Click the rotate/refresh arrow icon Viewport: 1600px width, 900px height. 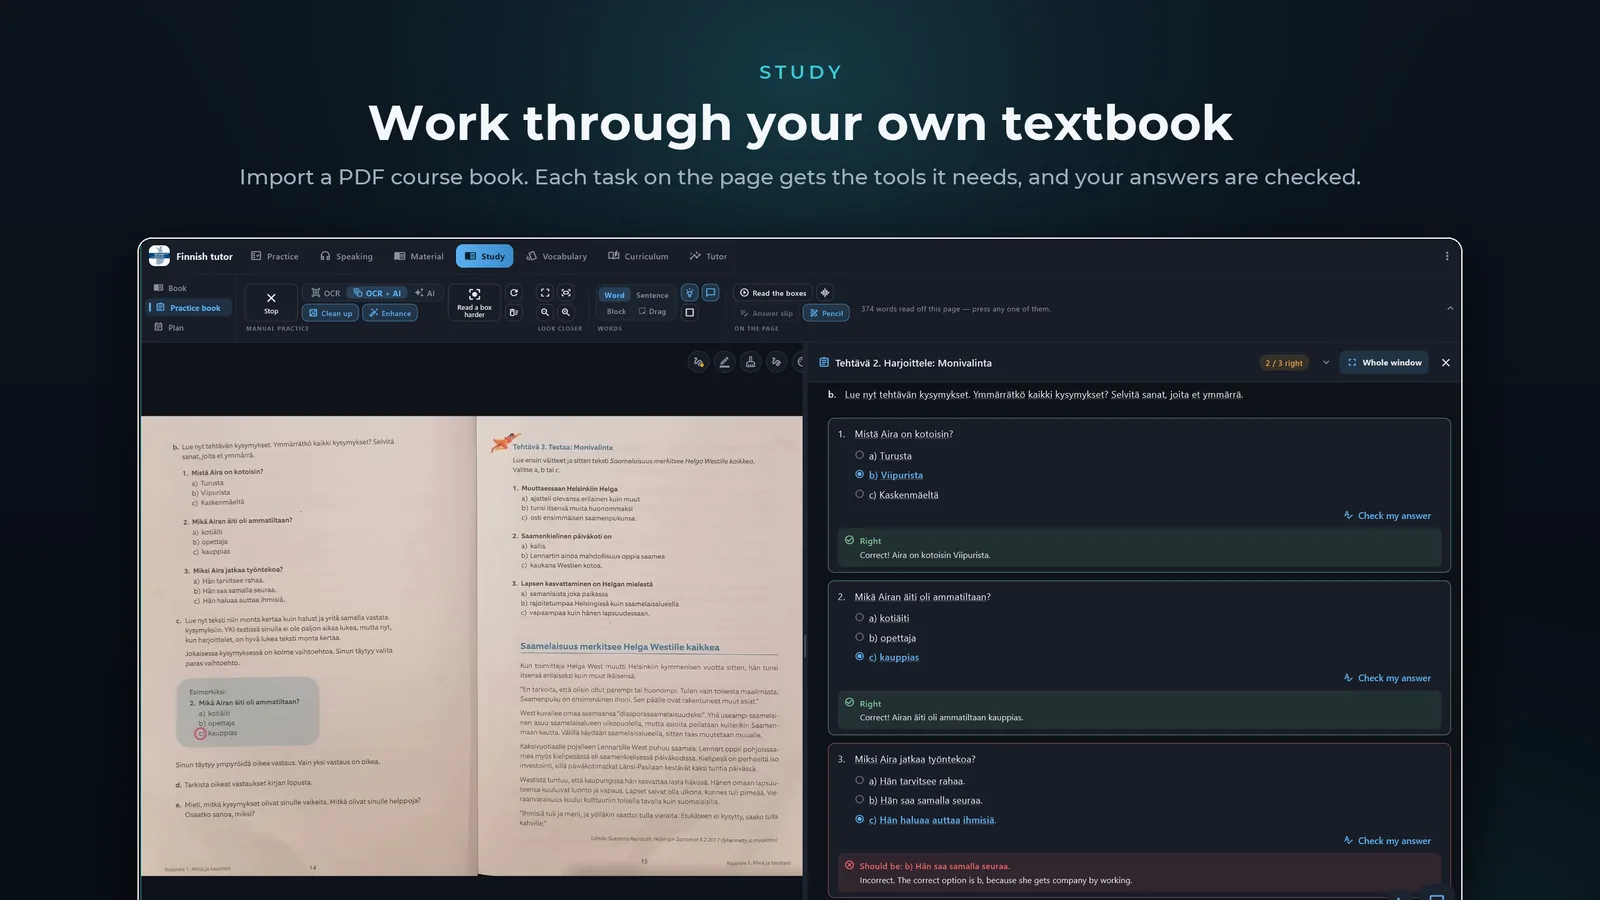pos(514,293)
